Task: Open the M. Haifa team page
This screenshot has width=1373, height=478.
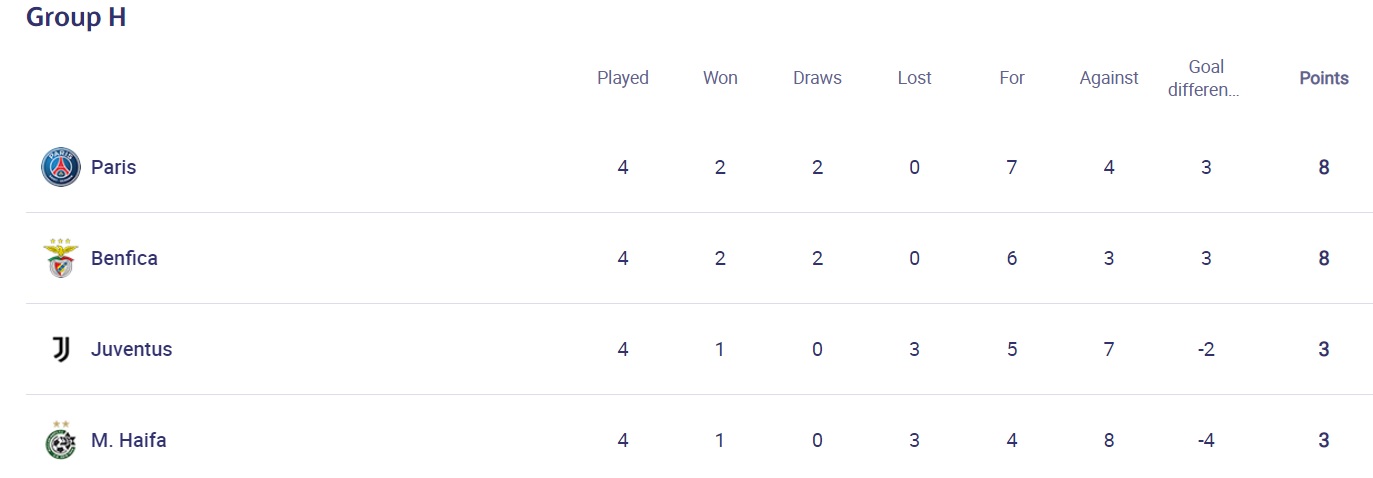Action: tap(128, 440)
